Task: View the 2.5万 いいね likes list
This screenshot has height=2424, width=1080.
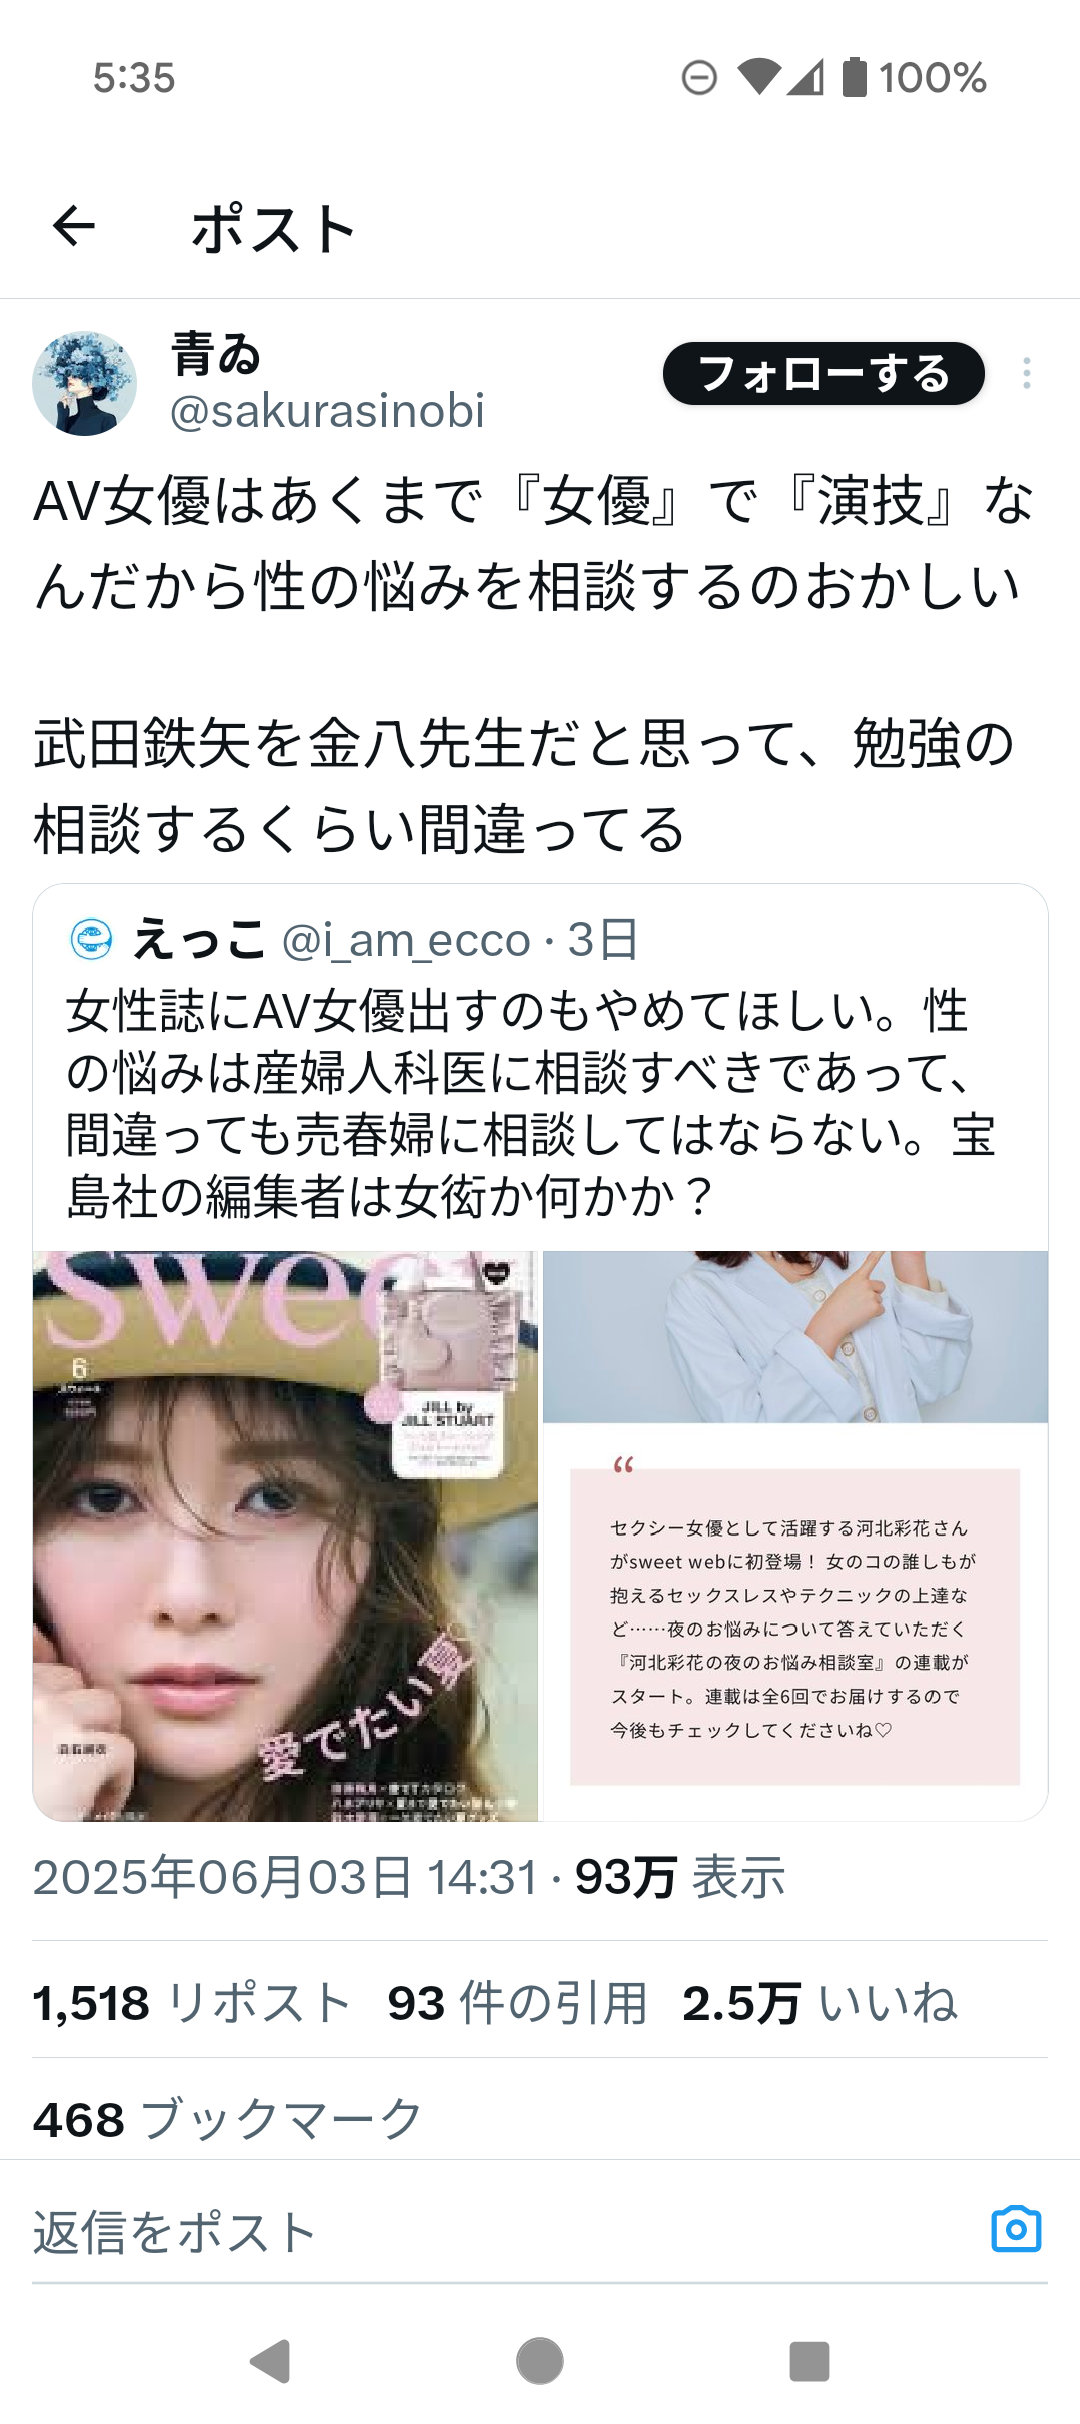Action: [x=820, y=2004]
